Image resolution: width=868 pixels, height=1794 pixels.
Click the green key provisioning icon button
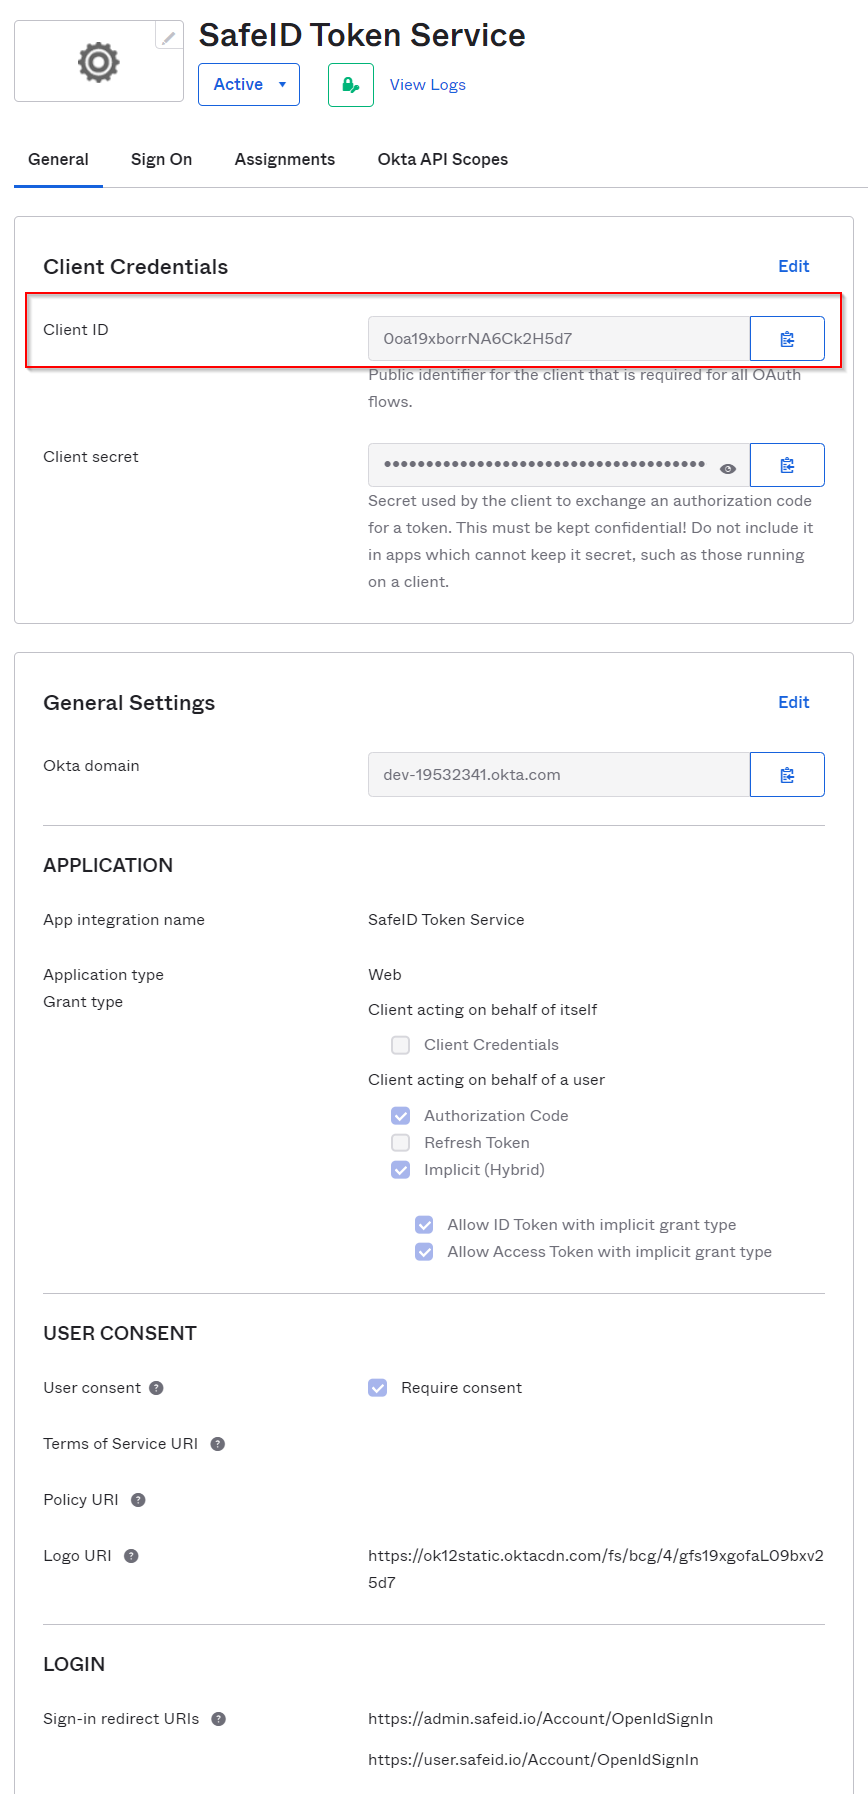point(351,85)
